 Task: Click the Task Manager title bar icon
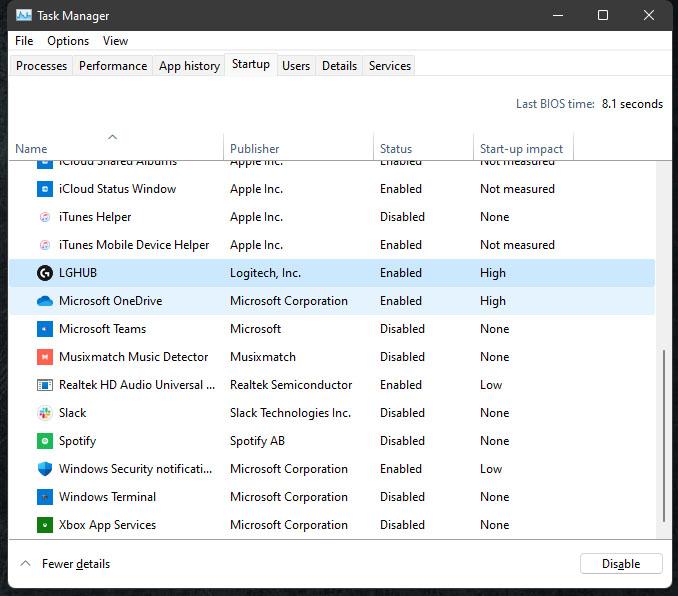point(24,16)
